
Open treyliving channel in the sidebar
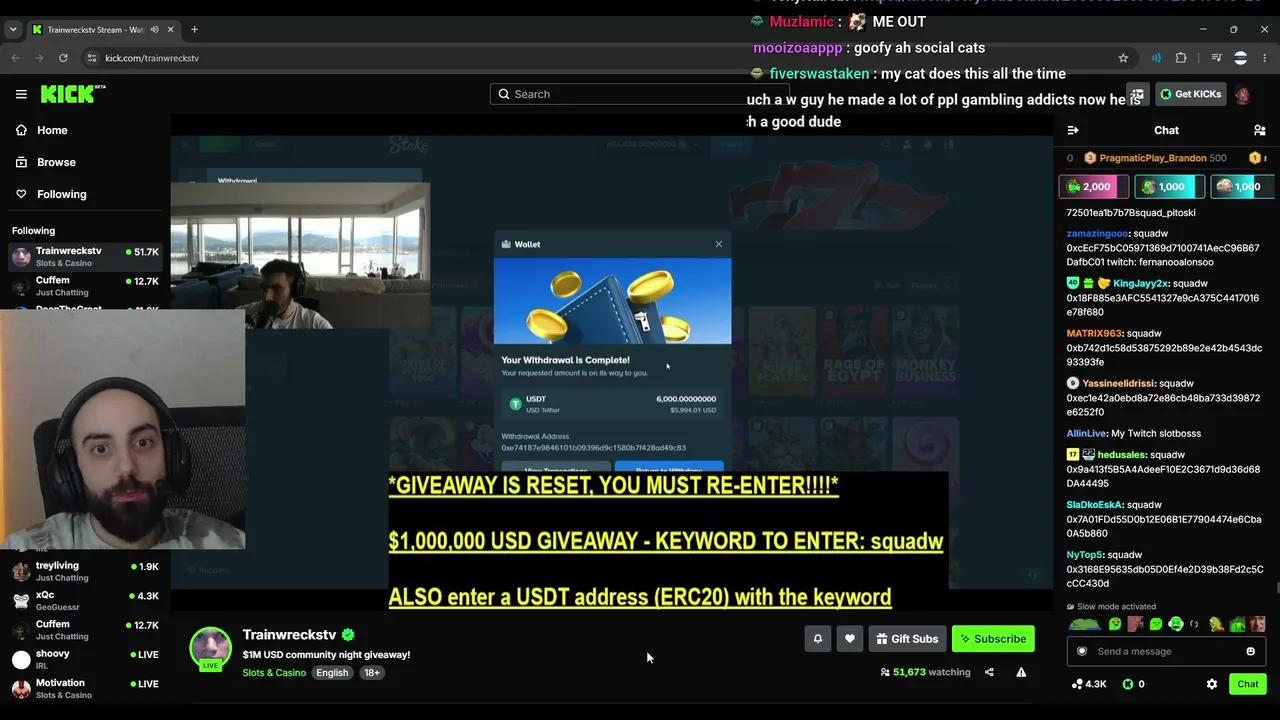[x=85, y=571]
